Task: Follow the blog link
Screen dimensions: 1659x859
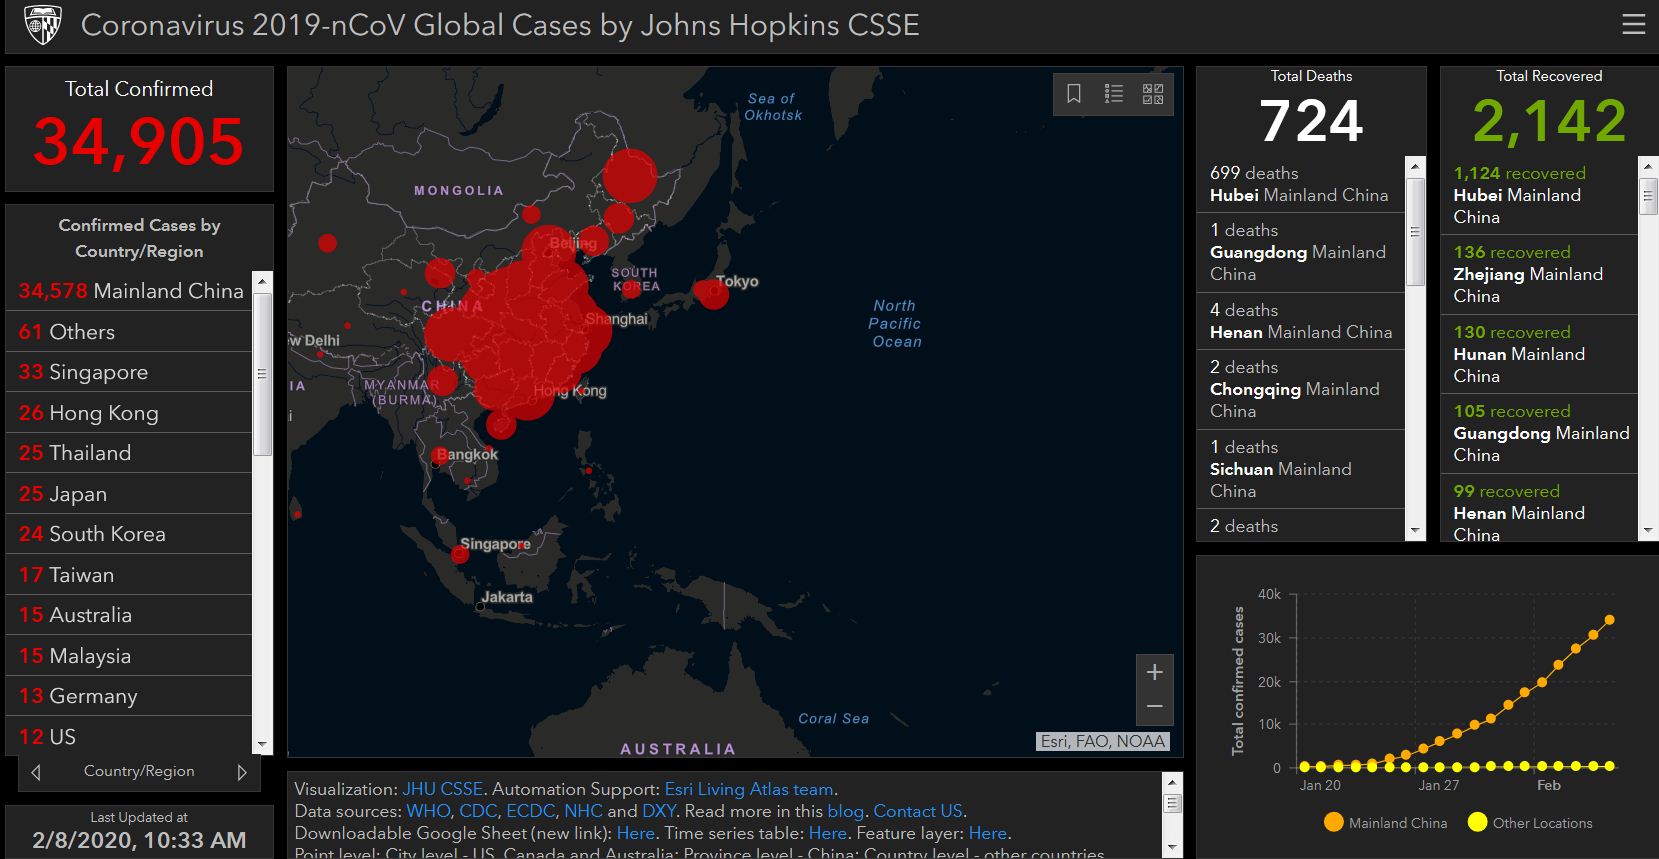Action: tap(845, 811)
